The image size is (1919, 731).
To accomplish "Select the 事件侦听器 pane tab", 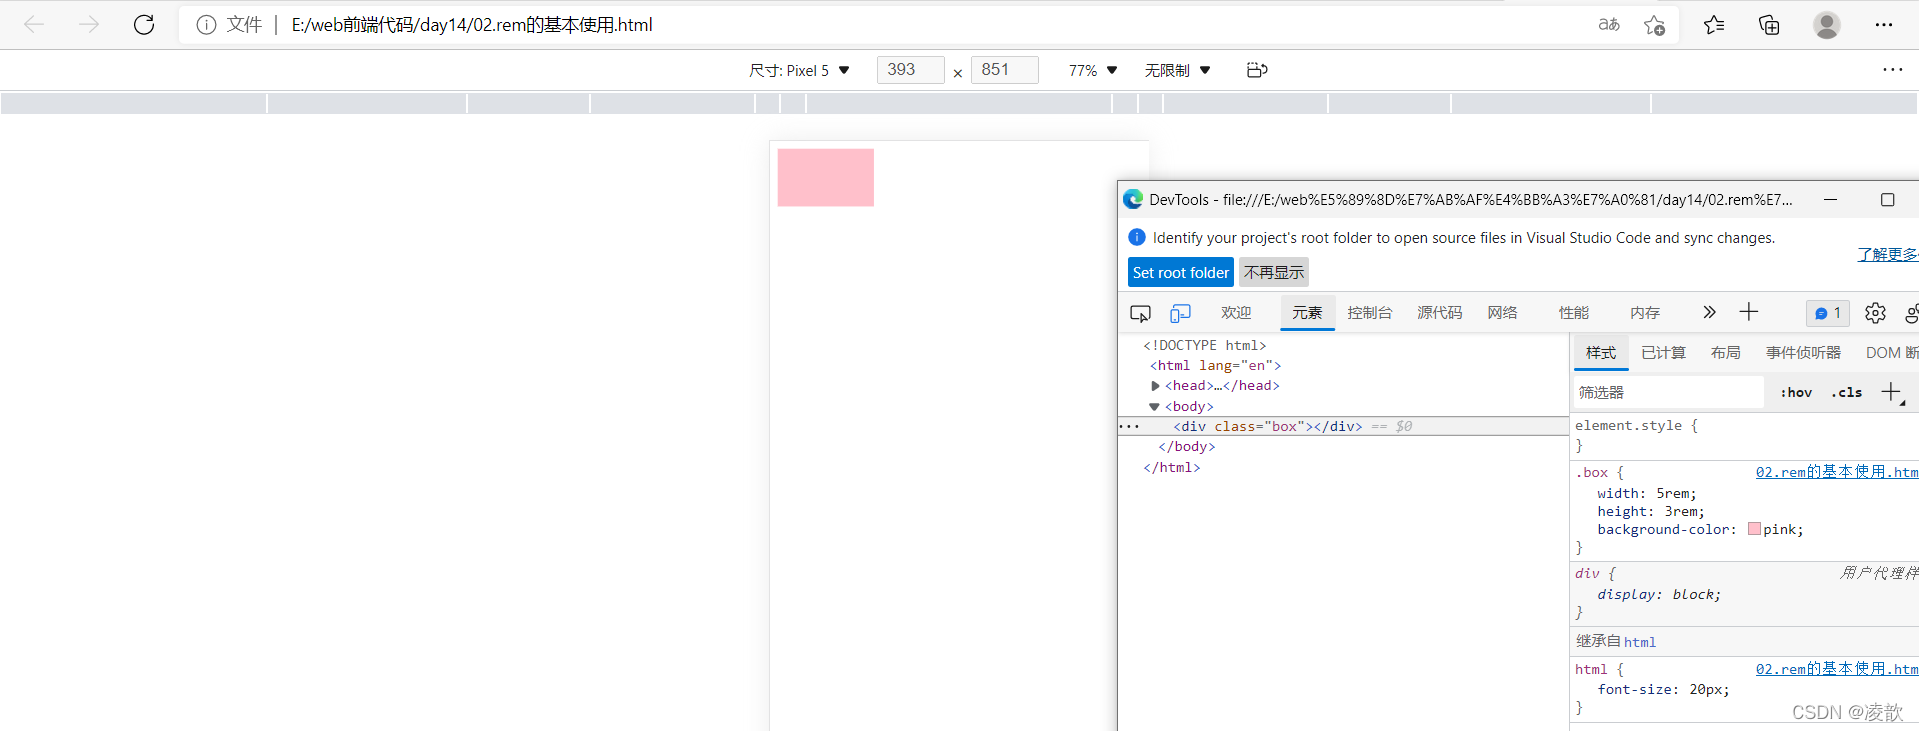I will (1804, 353).
